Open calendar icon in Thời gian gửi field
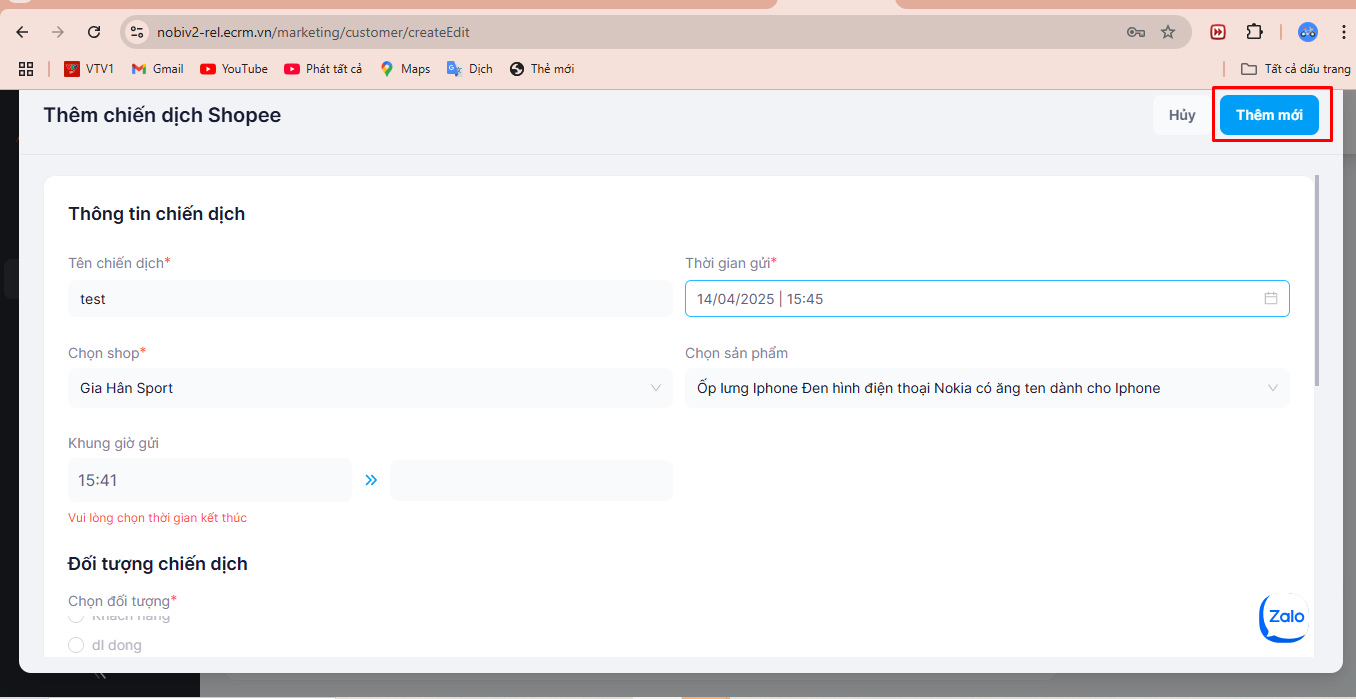 1271,298
